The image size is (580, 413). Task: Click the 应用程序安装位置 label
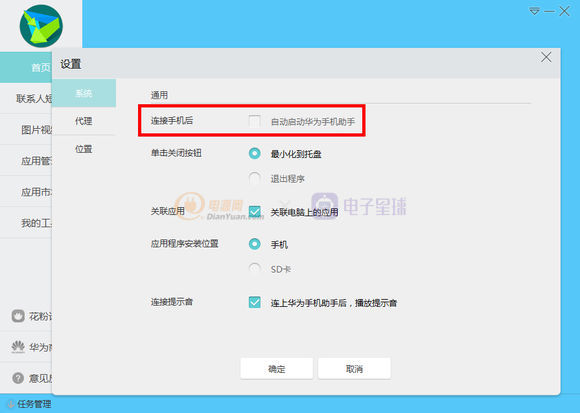185,244
